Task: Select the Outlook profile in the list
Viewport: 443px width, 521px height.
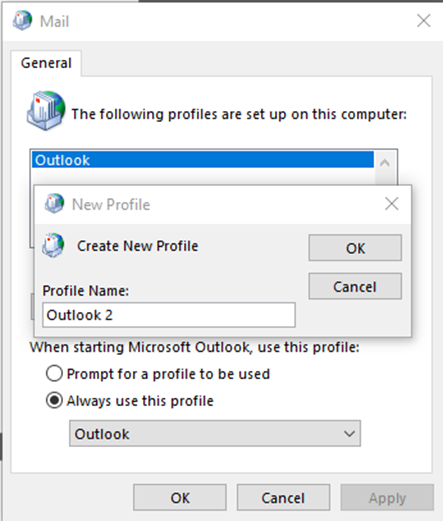Action: pos(203,160)
